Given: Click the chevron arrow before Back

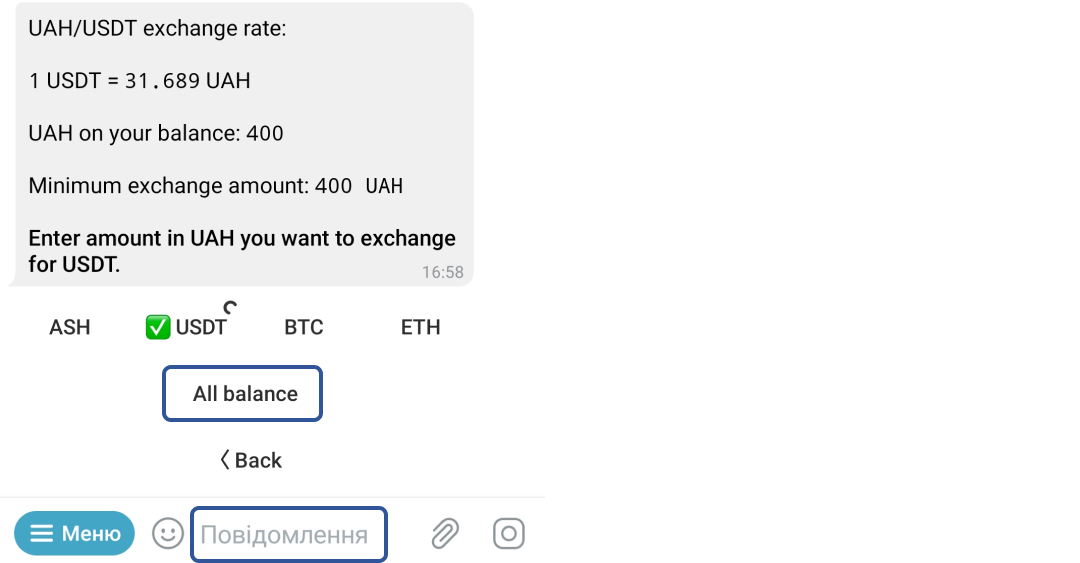Looking at the screenshot, I should pyautogui.click(x=225, y=460).
